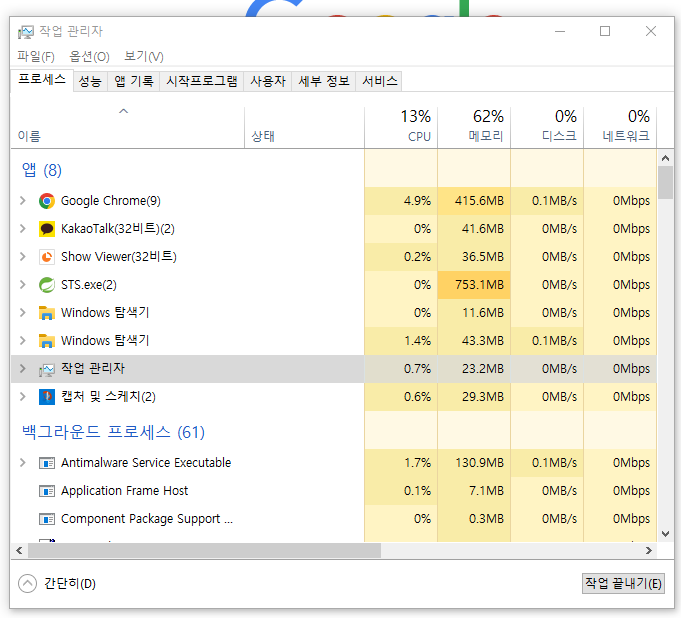The height and width of the screenshot is (618, 681).
Task: Open the 파일(F) menu
Action: (x=36, y=56)
